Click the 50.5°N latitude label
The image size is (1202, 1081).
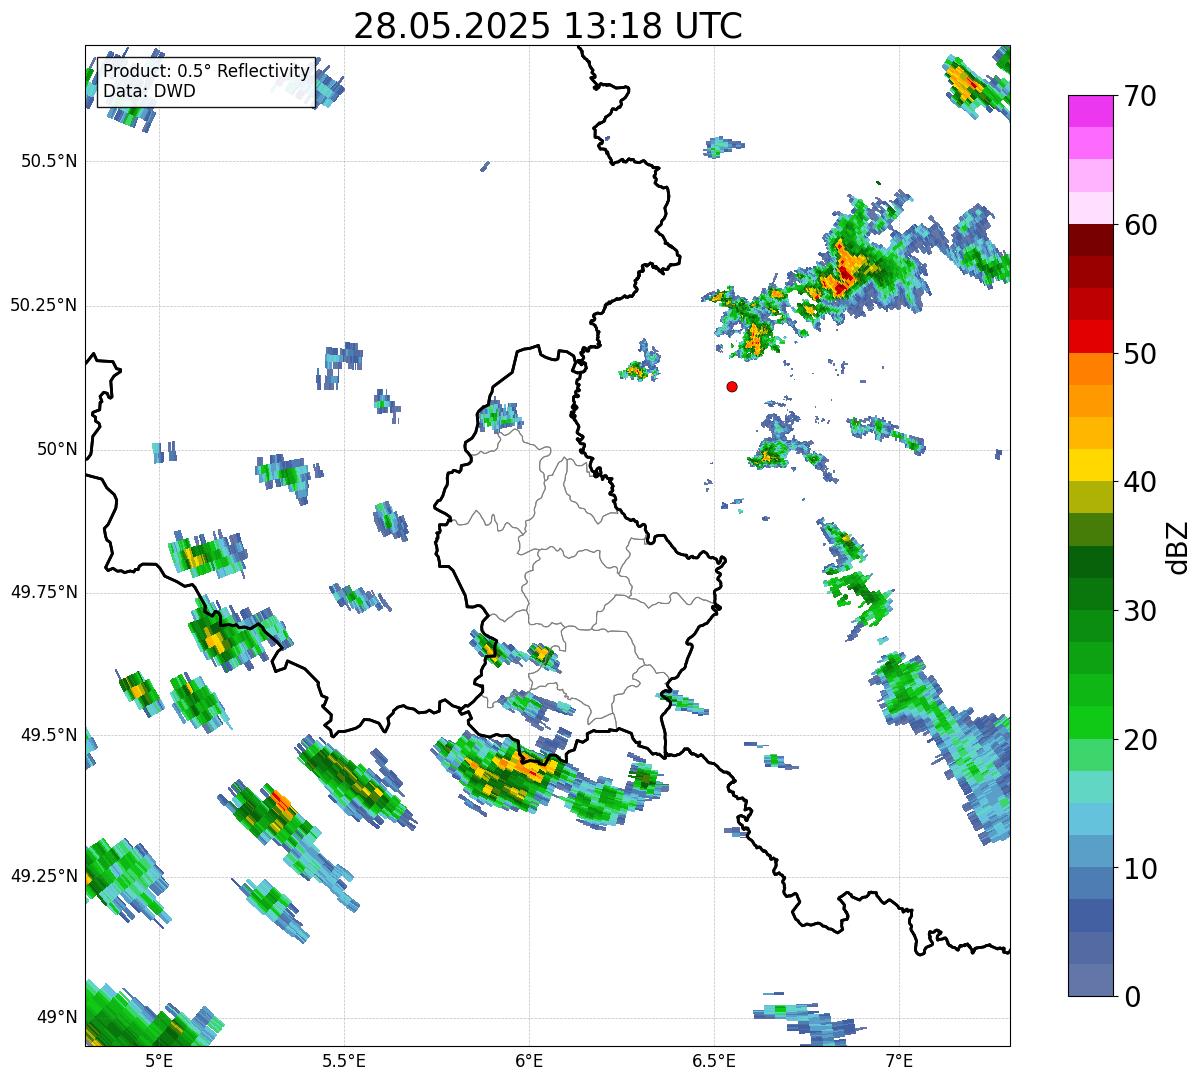49,161
